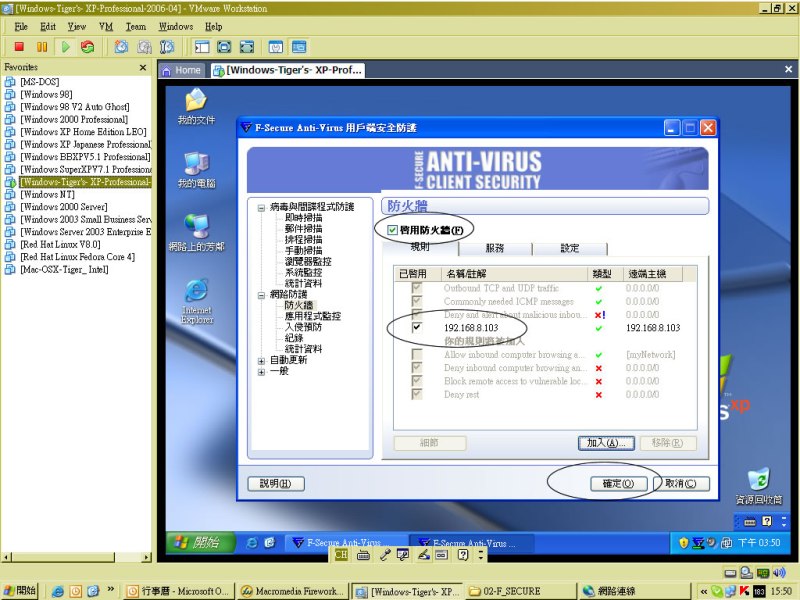Close the Favorites sidebar panel
Image resolution: width=800 pixels, height=600 pixels.
point(142,68)
